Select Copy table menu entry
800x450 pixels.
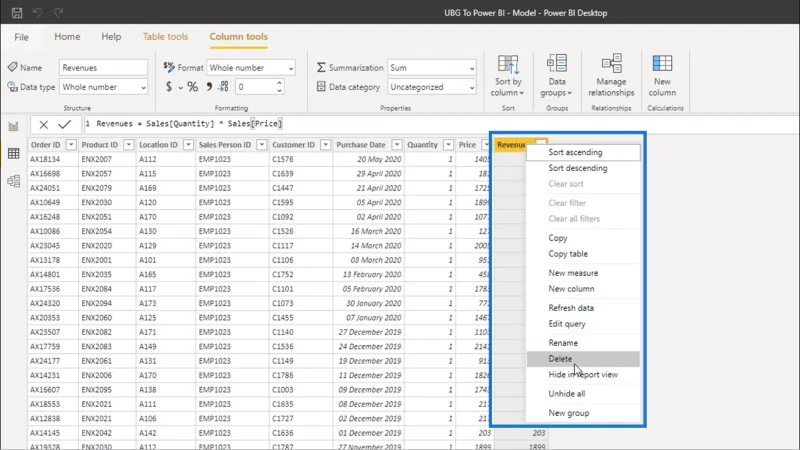coord(583,254)
